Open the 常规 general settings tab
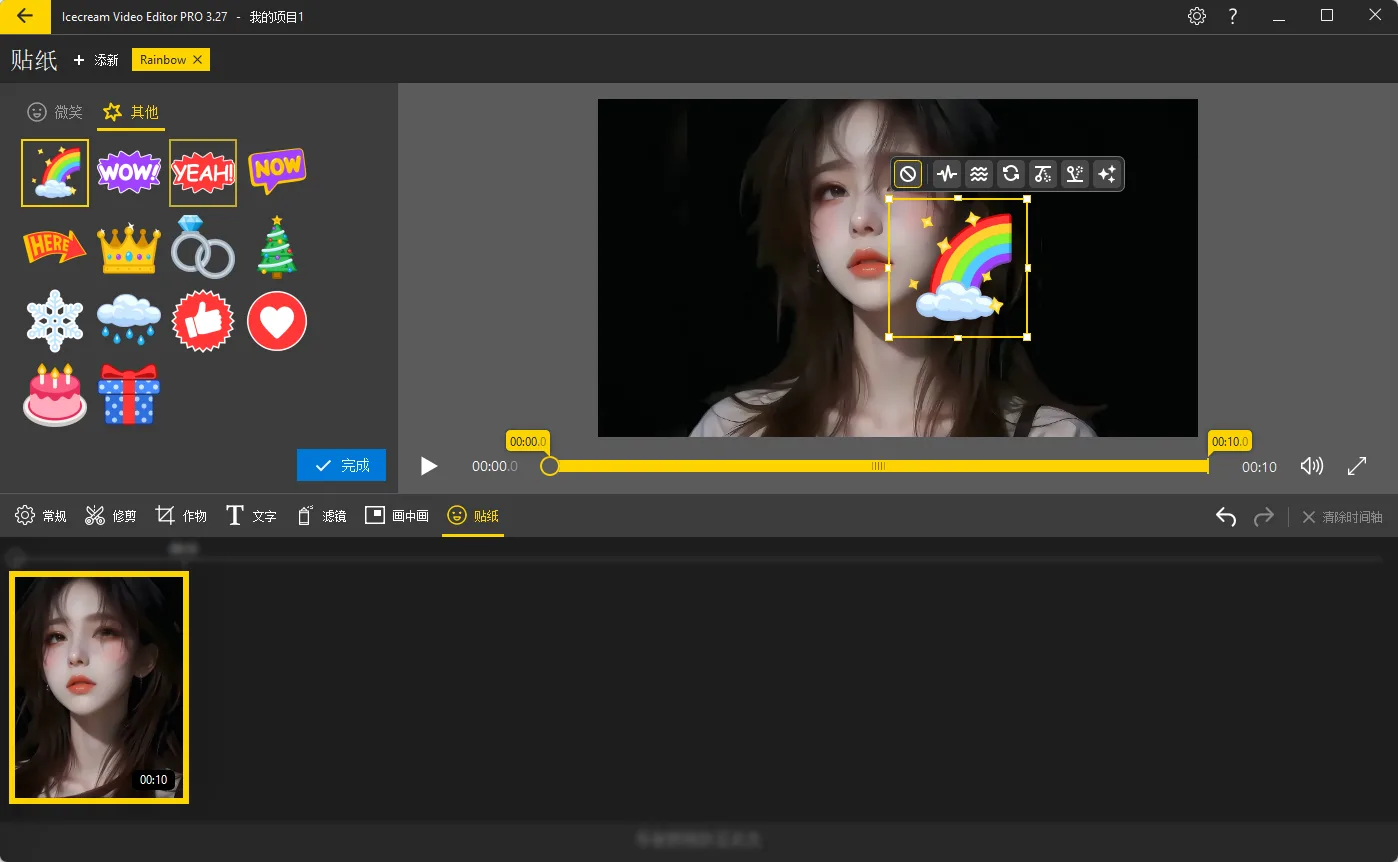Viewport: 1398px width, 862px height. pos(41,516)
